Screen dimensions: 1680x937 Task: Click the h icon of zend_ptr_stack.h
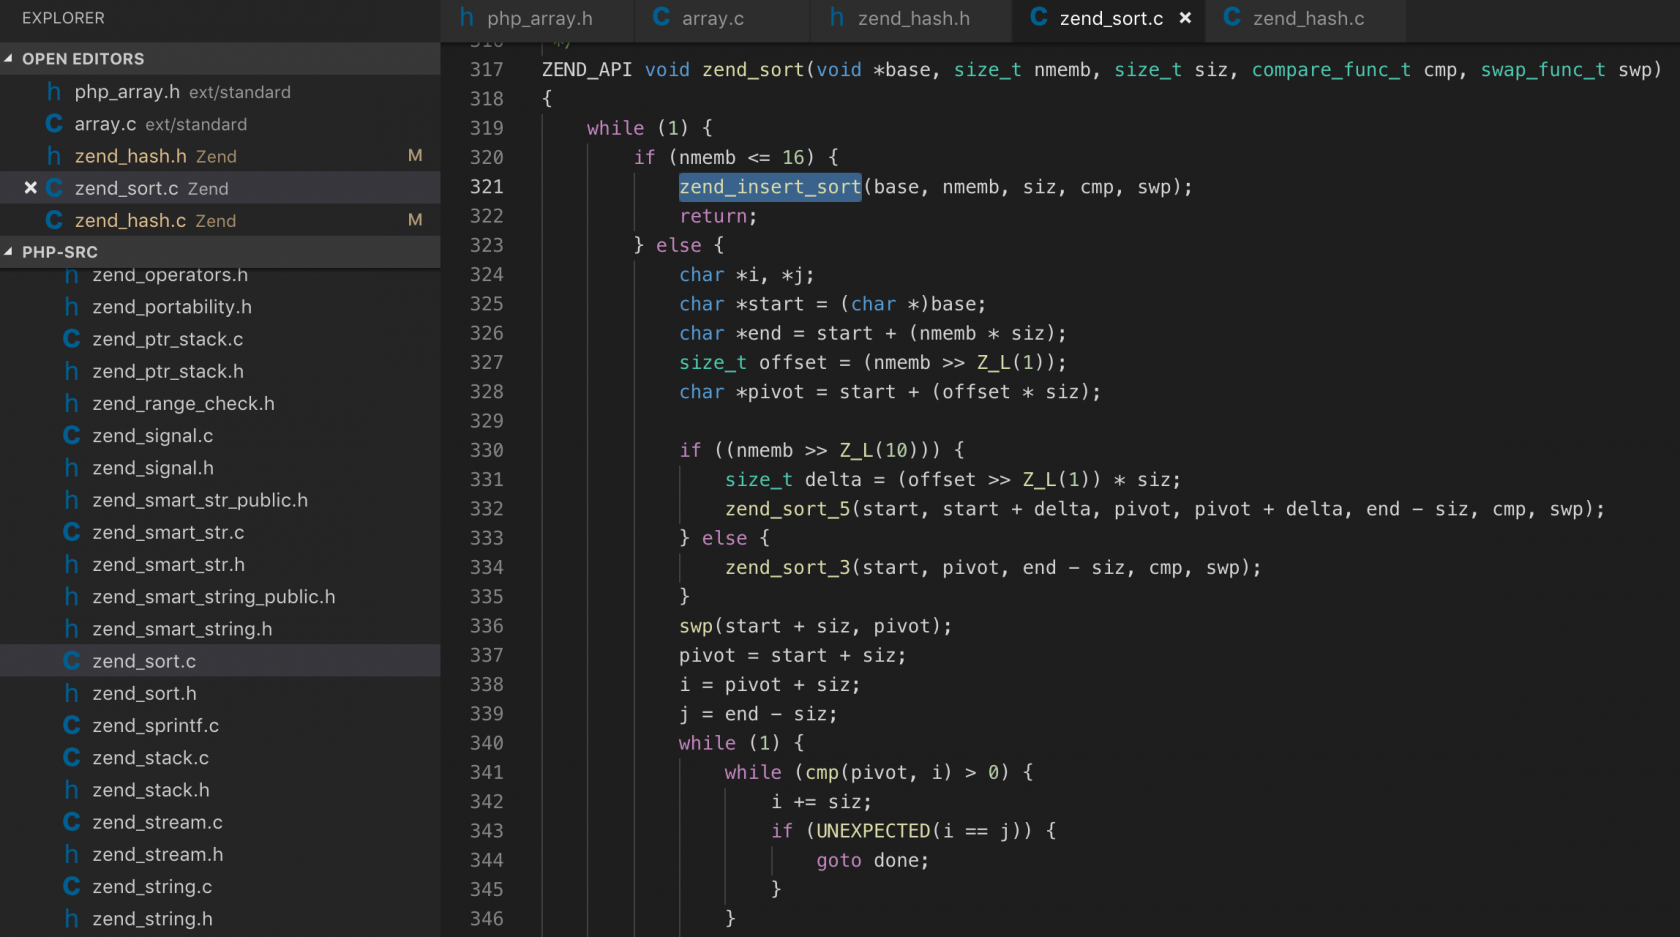(71, 371)
